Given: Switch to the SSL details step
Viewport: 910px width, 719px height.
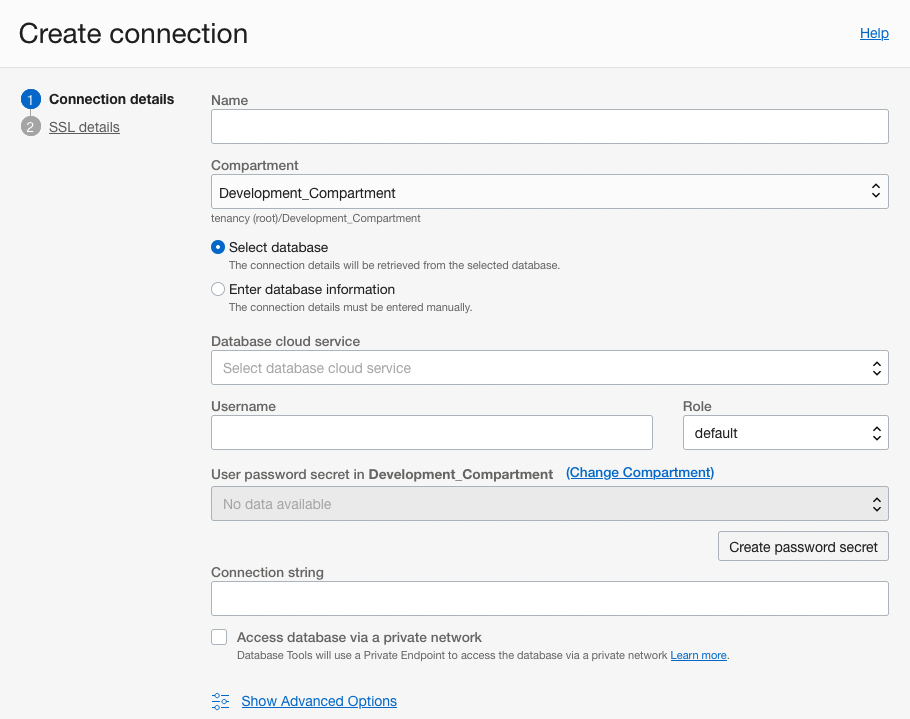Looking at the screenshot, I should pyautogui.click(x=84, y=127).
